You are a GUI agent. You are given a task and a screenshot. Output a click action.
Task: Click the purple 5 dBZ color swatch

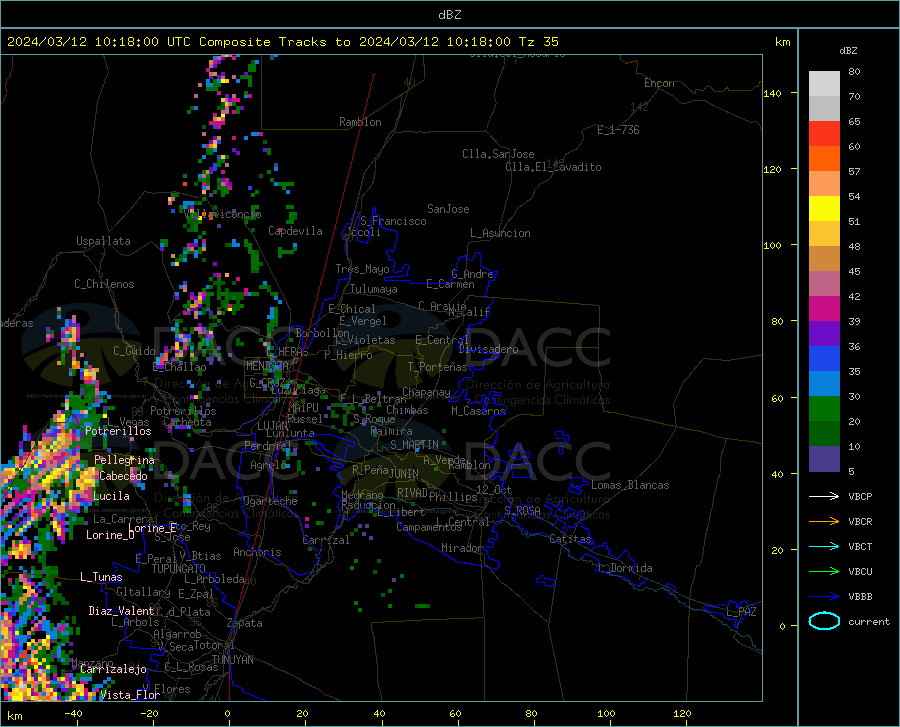[x=824, y=459]
